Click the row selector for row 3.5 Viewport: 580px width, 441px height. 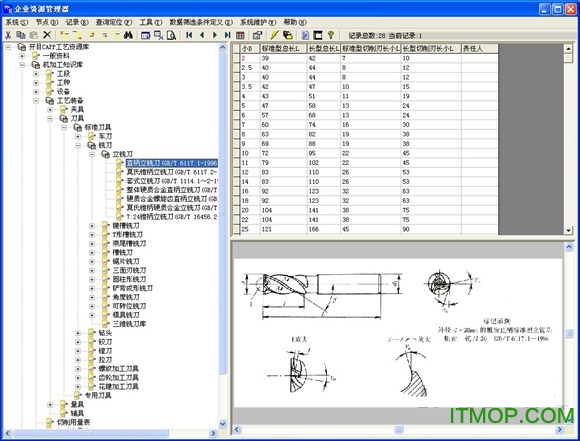(236, 87)
